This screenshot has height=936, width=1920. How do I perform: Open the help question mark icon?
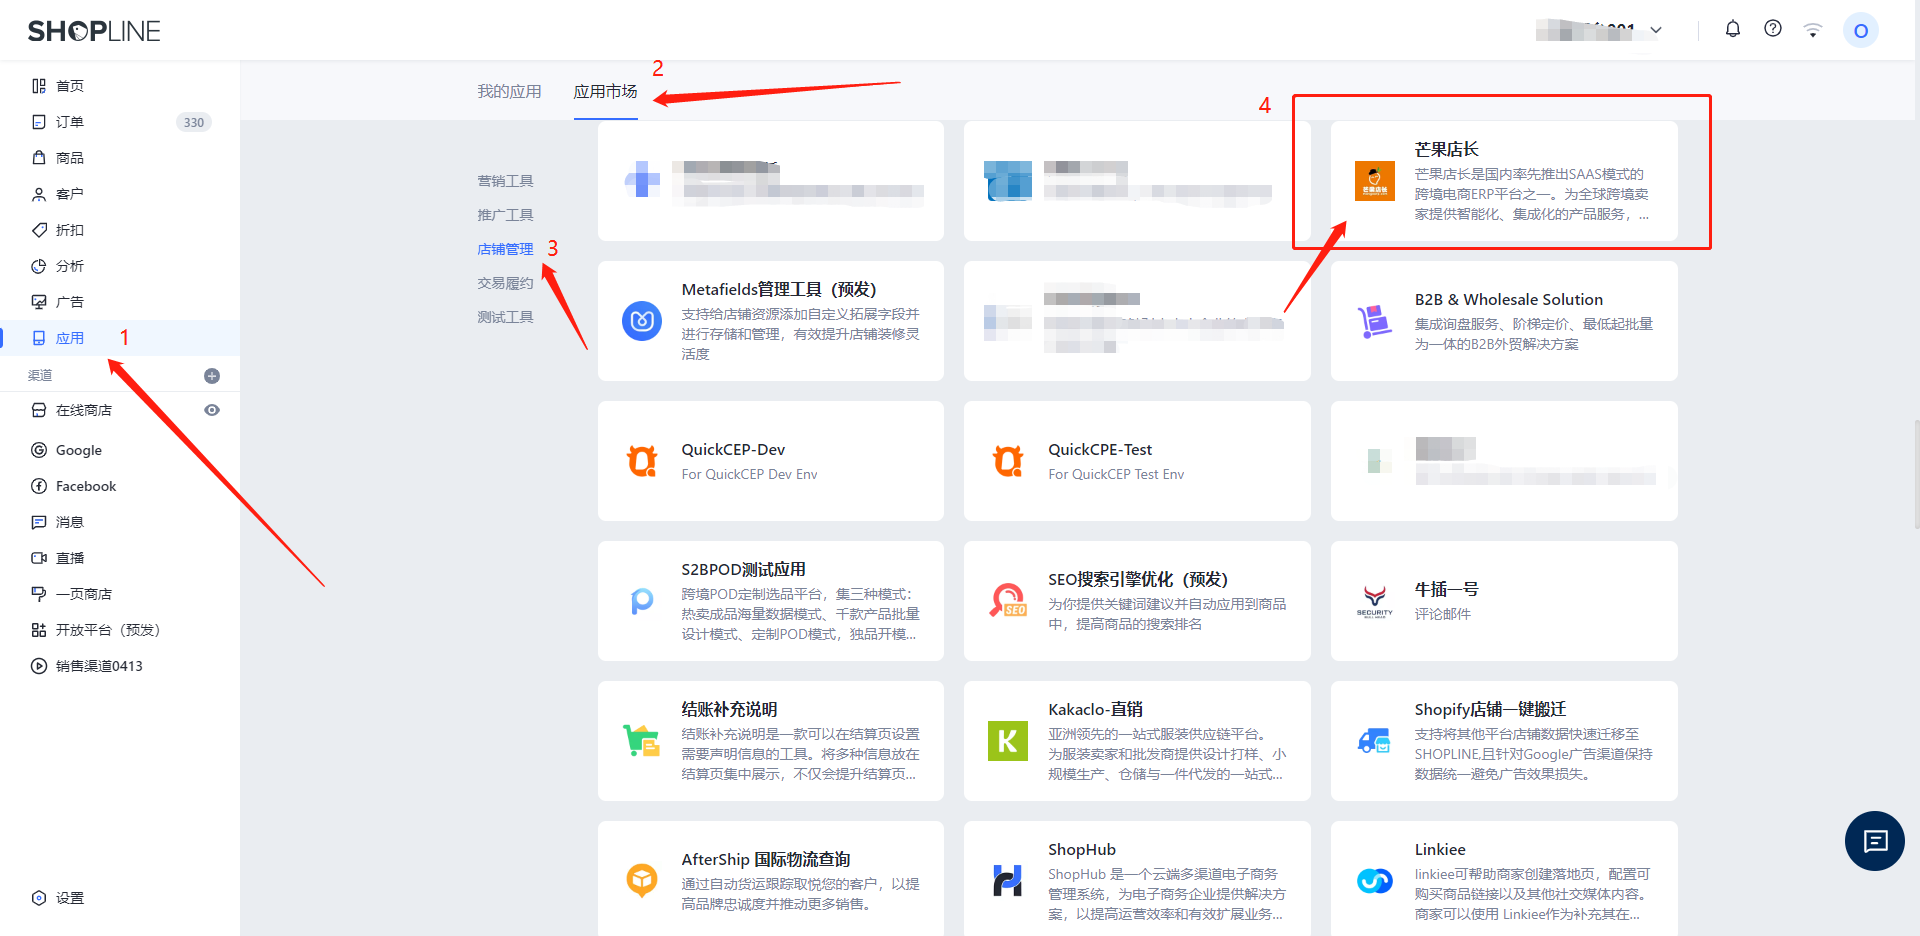[1773, 29]
